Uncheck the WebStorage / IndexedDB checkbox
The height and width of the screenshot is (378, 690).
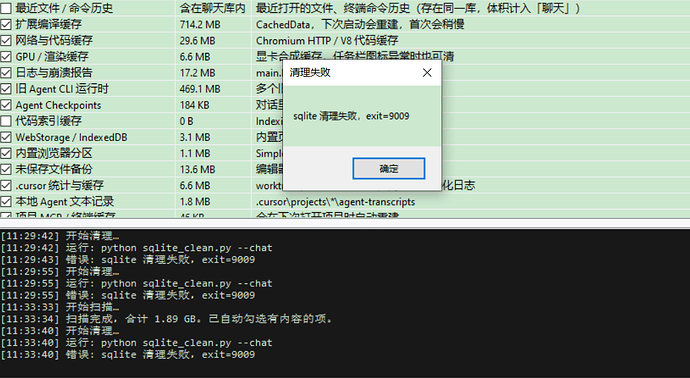click(6, 137)
